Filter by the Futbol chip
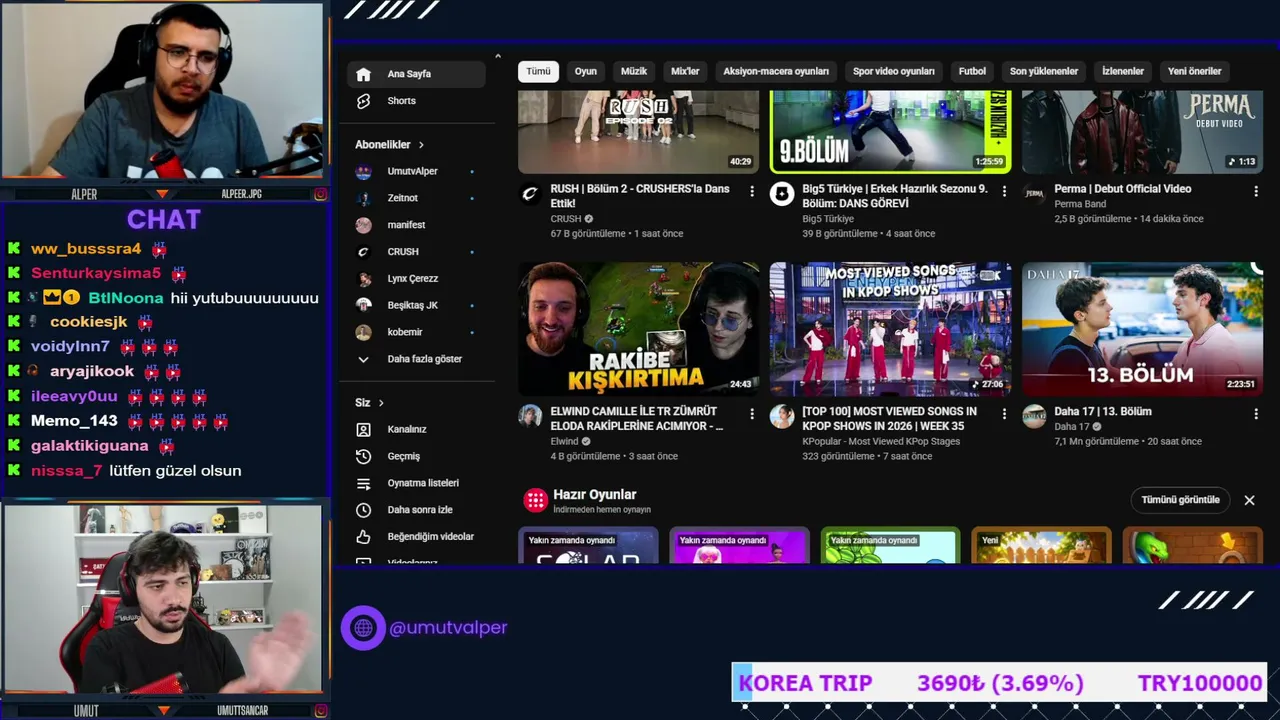The height and width of the screenshot is (720, 1280). 972,71
